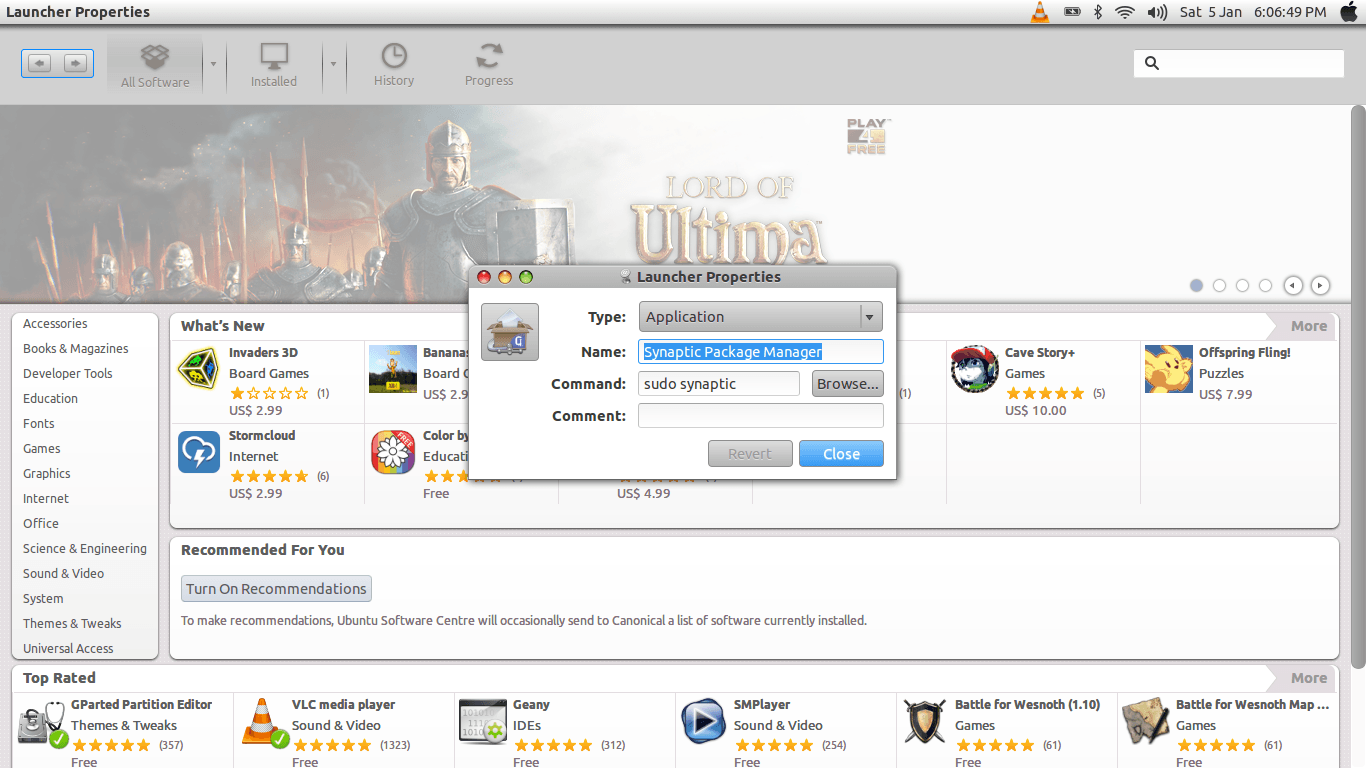Open the Games category
This screenshot has width=1366, height=768.
coord(42,449)
